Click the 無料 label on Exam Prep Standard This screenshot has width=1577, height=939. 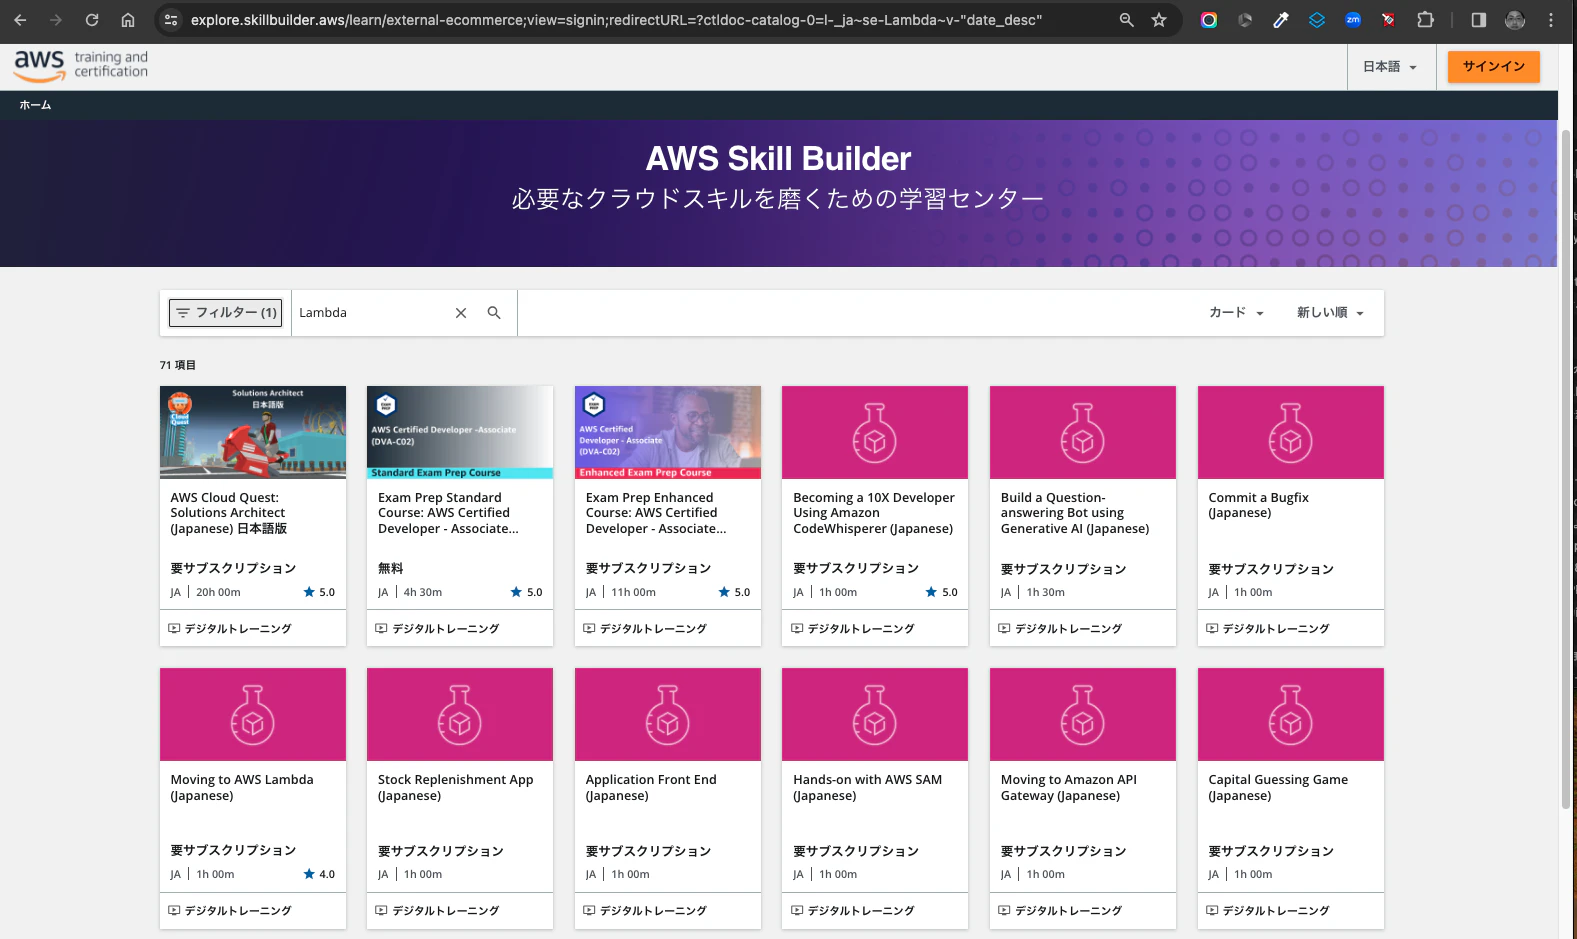[391, 568]
